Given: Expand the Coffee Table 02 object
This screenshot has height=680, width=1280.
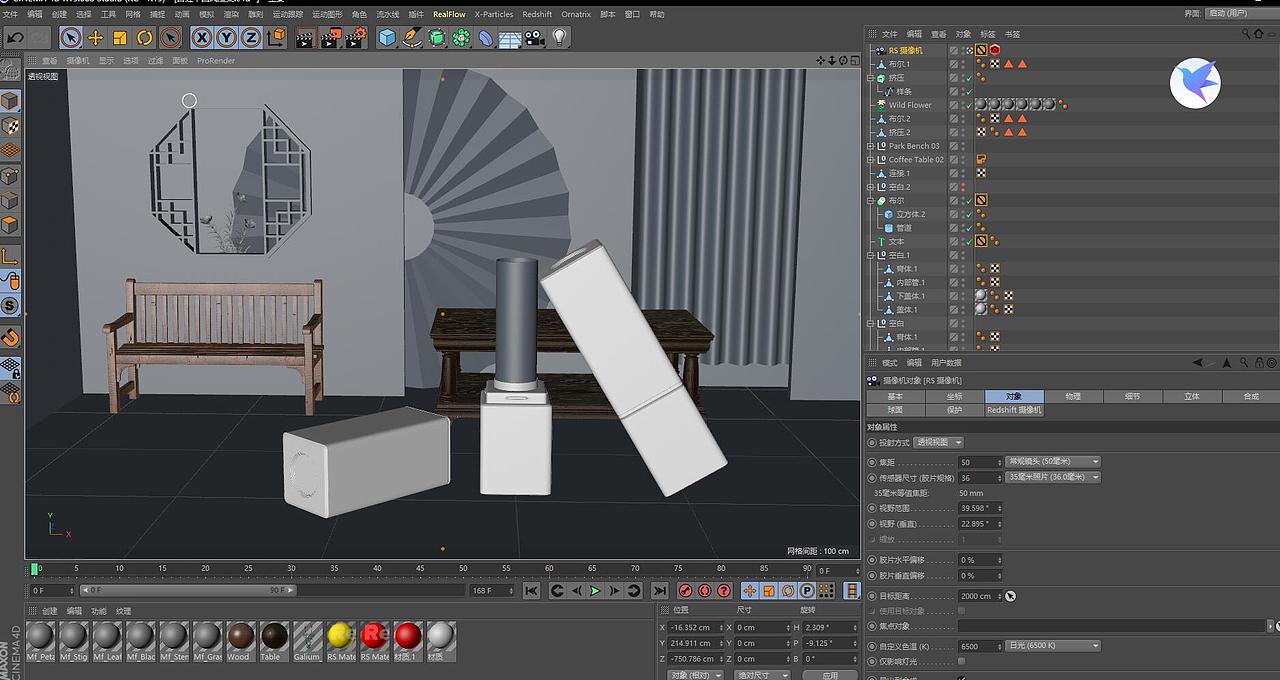Looking at the screenshot, I should (x=870, y=159).
